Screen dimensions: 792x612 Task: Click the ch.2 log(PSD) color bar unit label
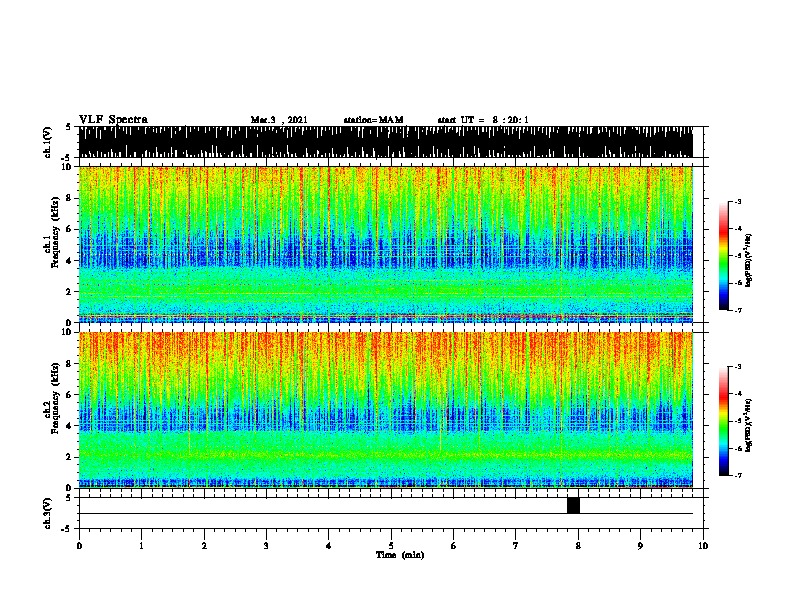749,425
